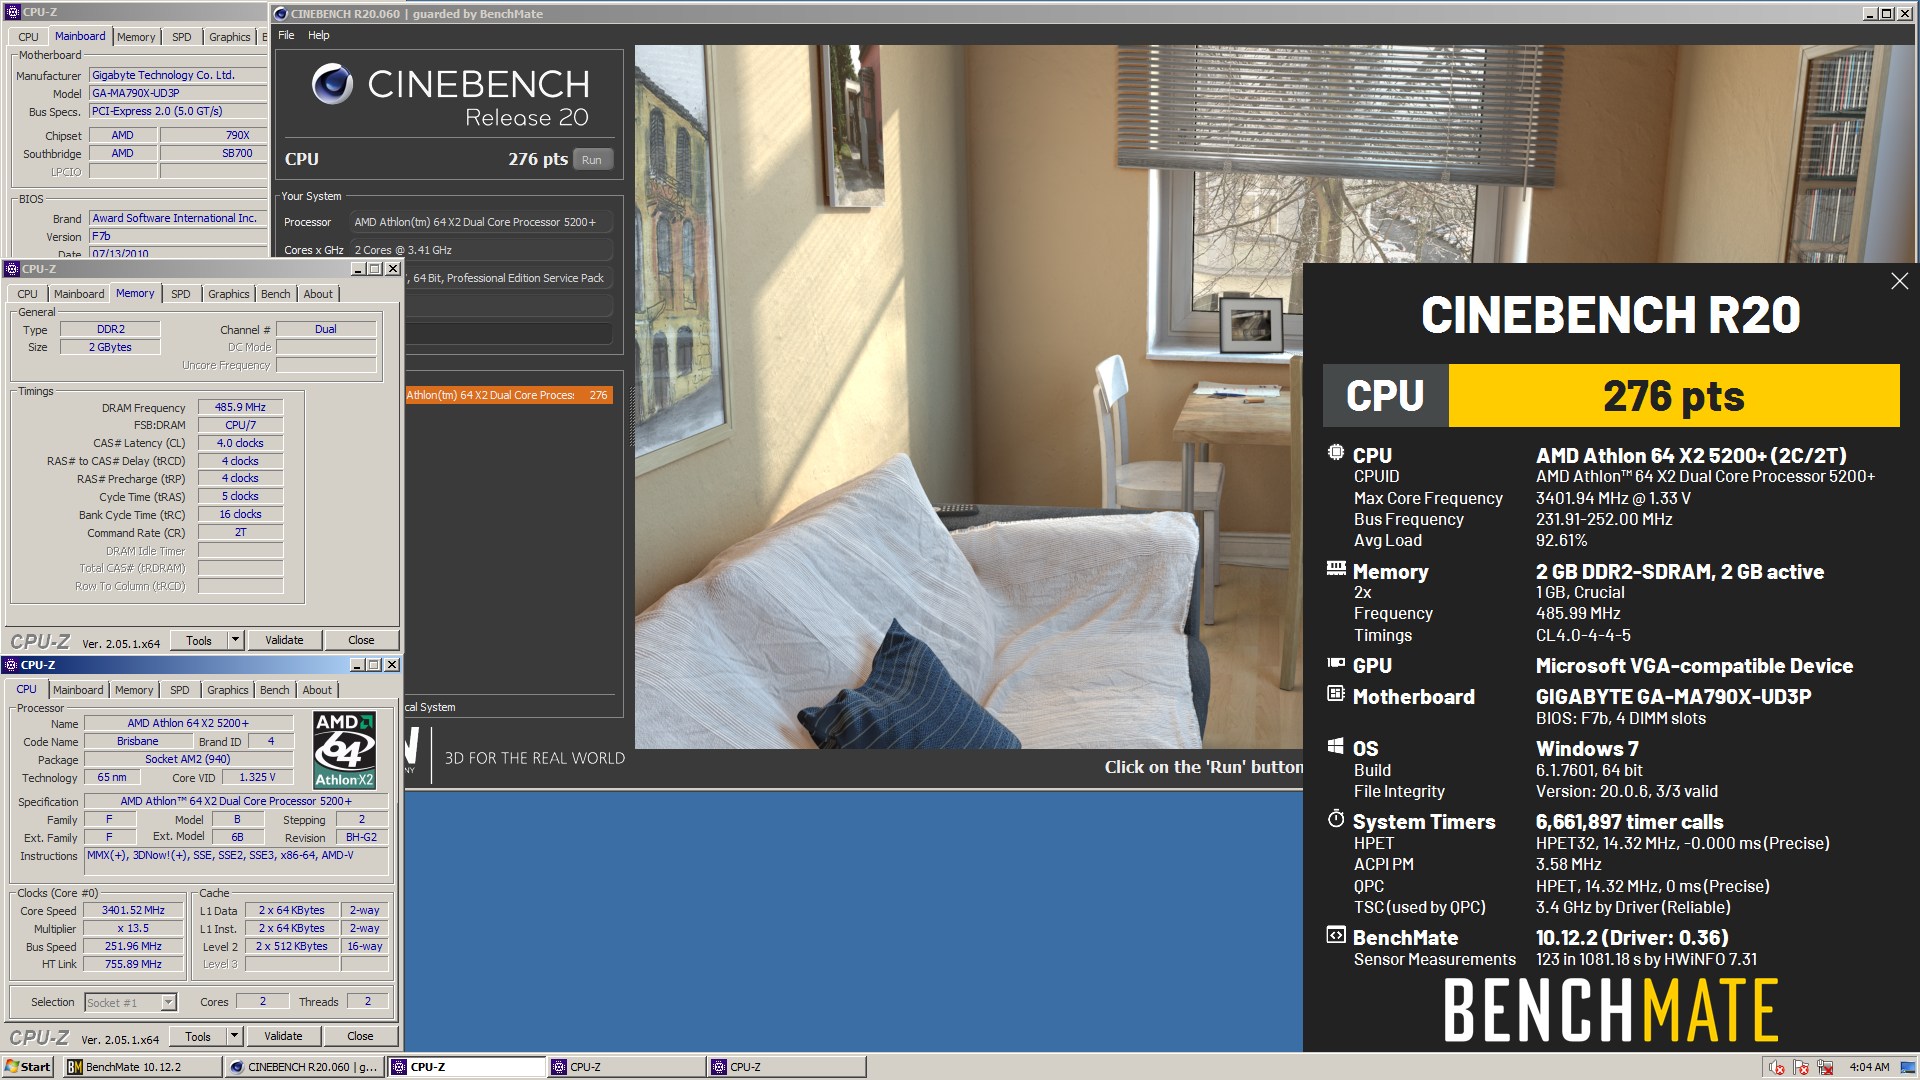The height and width of the screenshot is (1080, 1920).
Task: Click the Close button in the CPU tab CPU-Z window
Action: [x=360, y=1036]
